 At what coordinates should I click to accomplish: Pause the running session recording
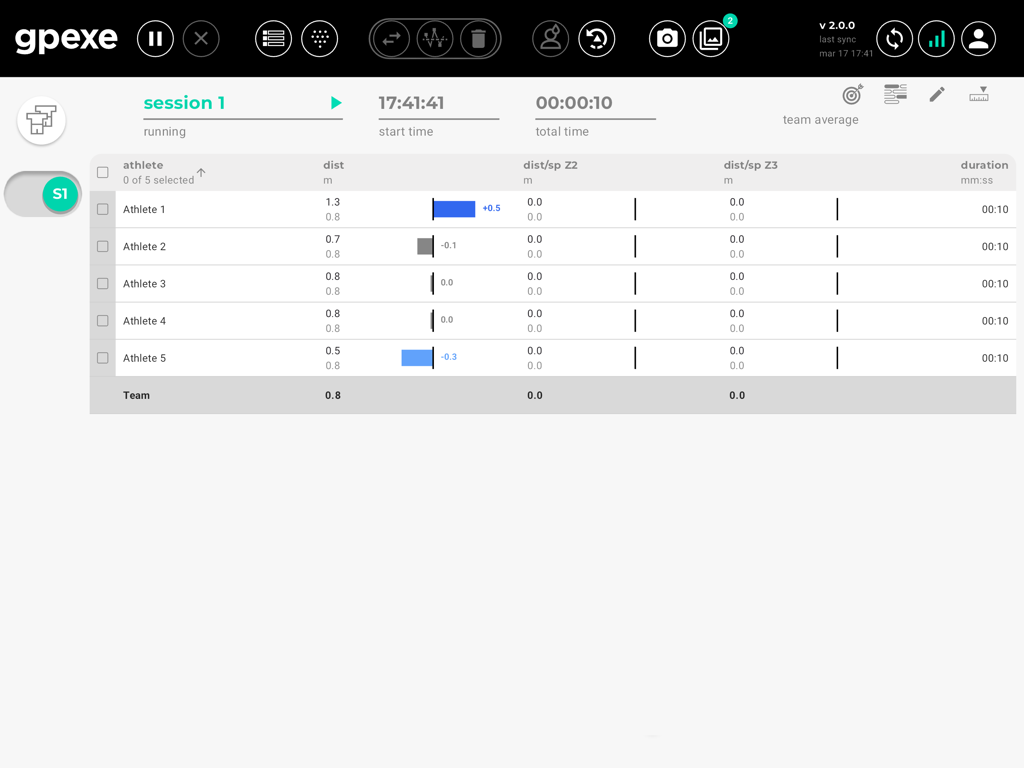(x=155, y=38)
